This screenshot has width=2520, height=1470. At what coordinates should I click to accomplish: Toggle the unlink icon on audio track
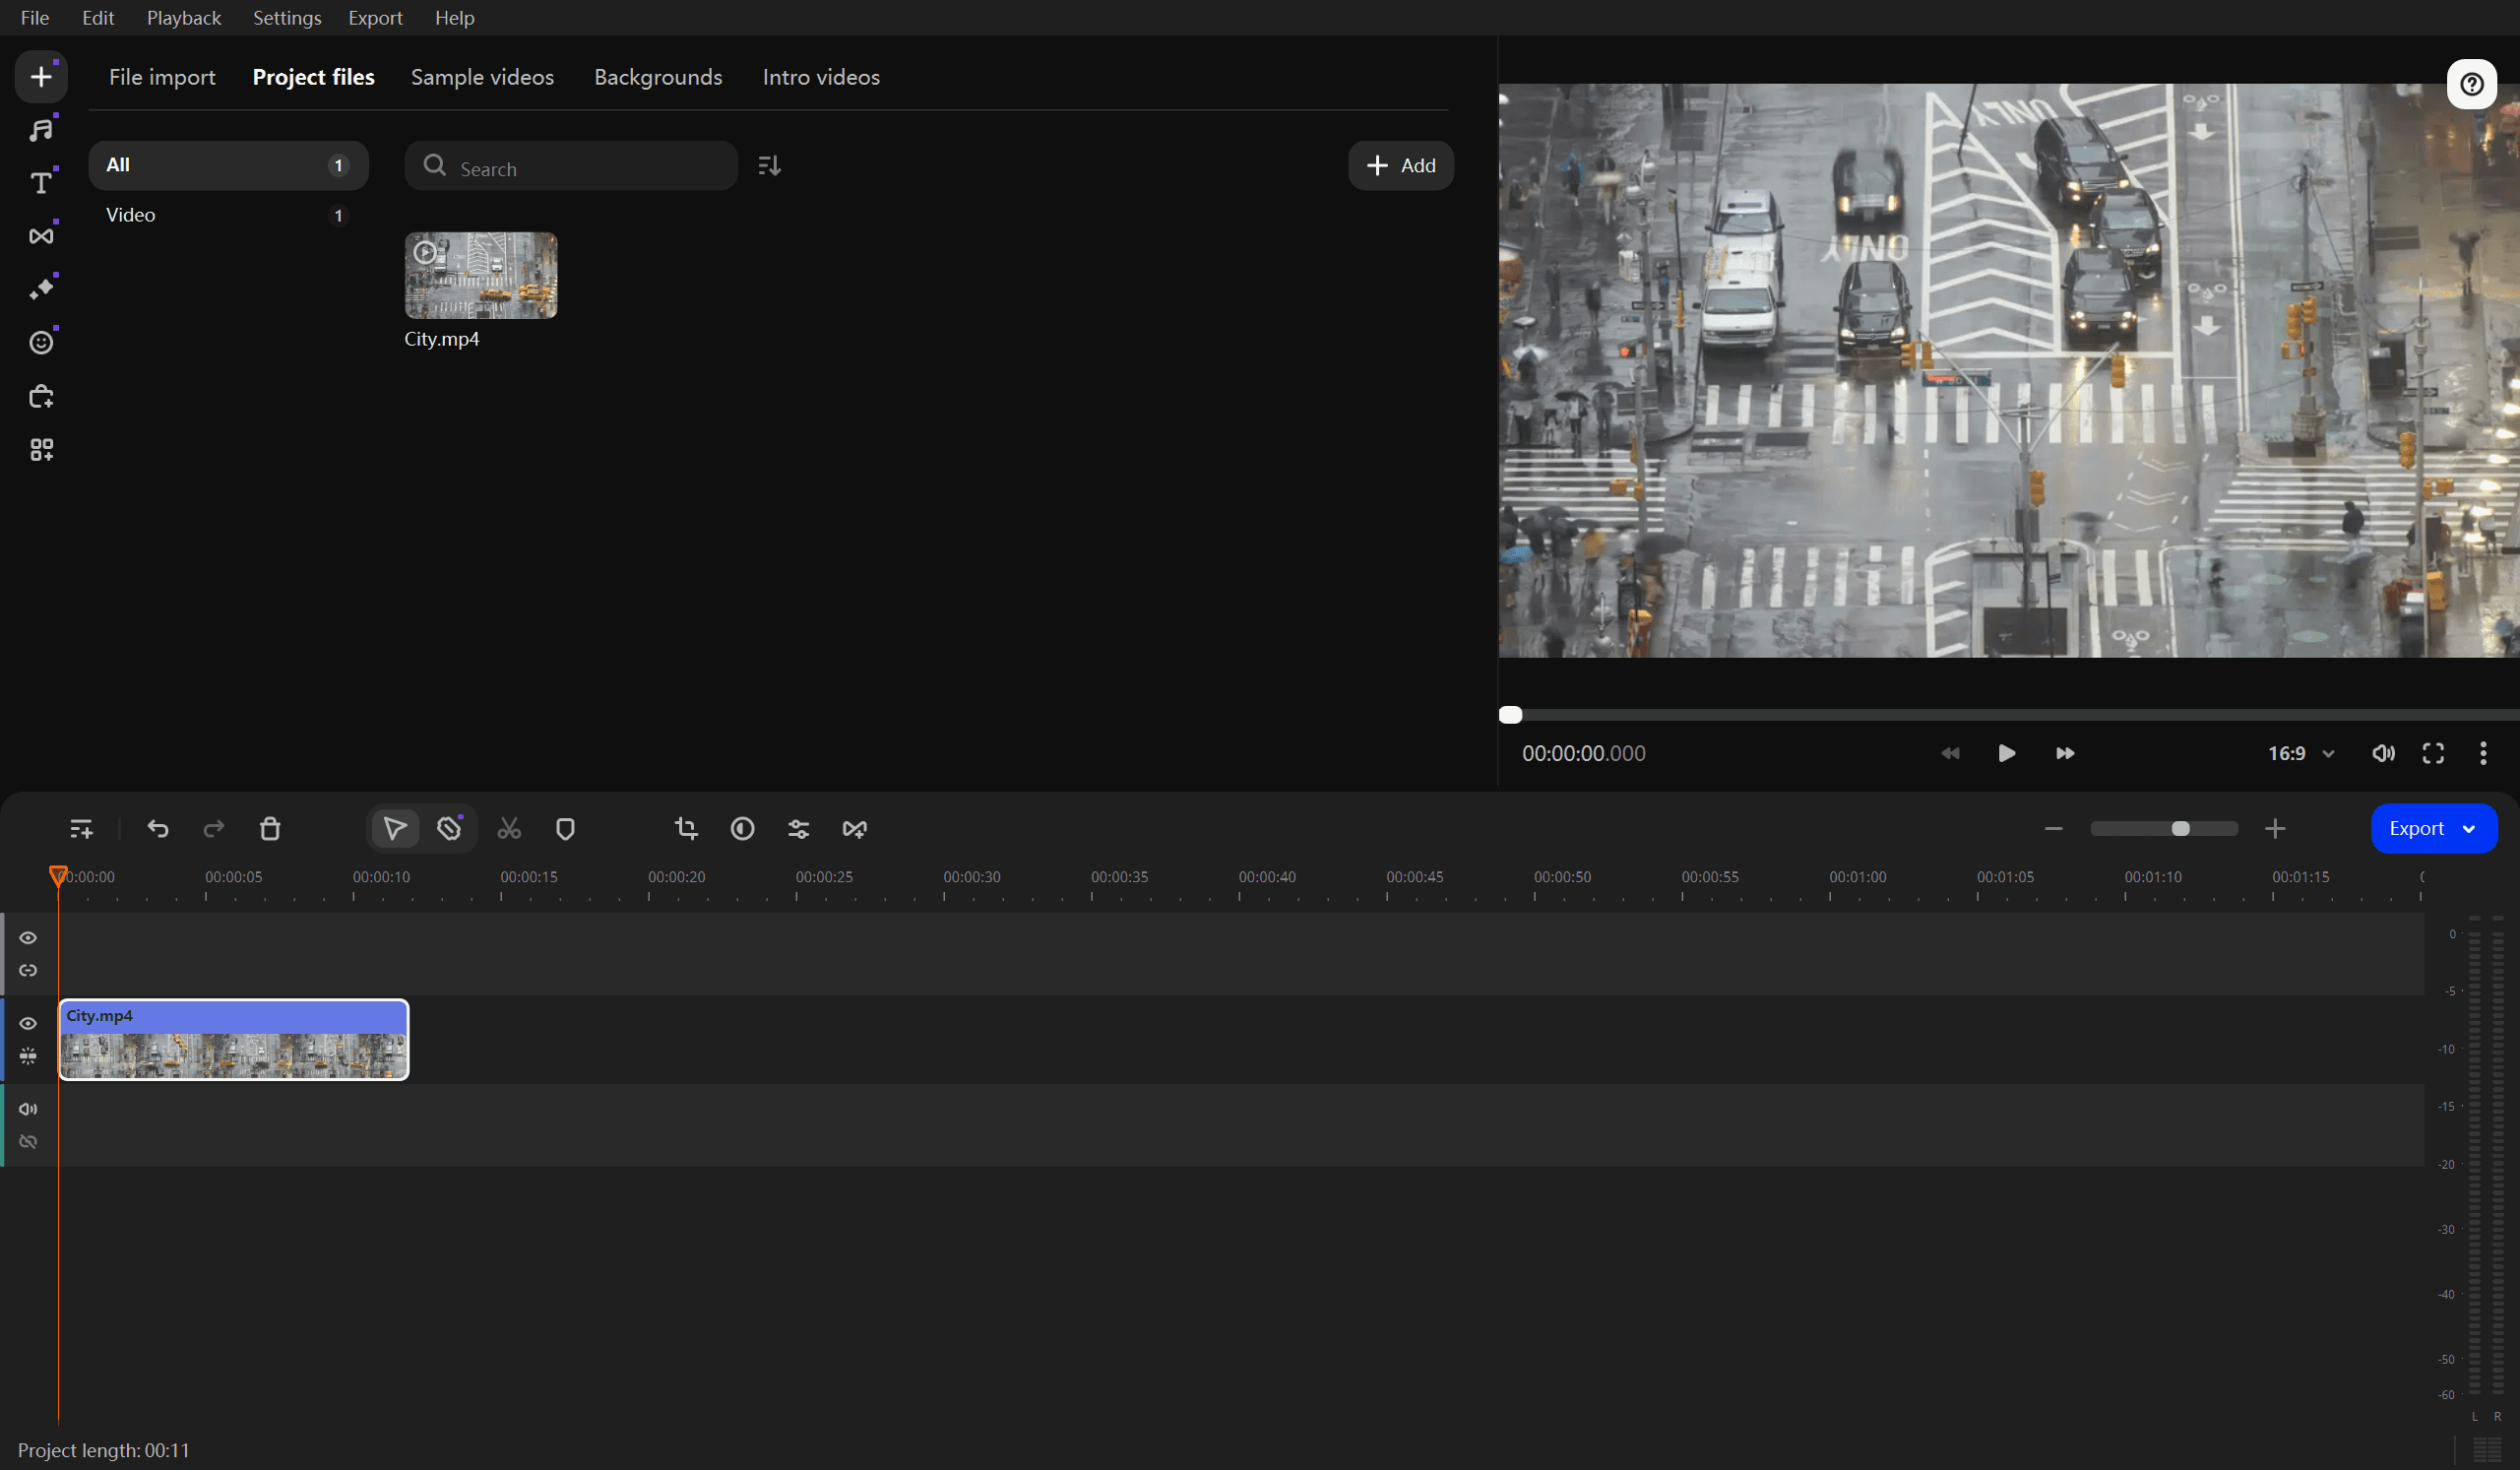coord(28,1141)
